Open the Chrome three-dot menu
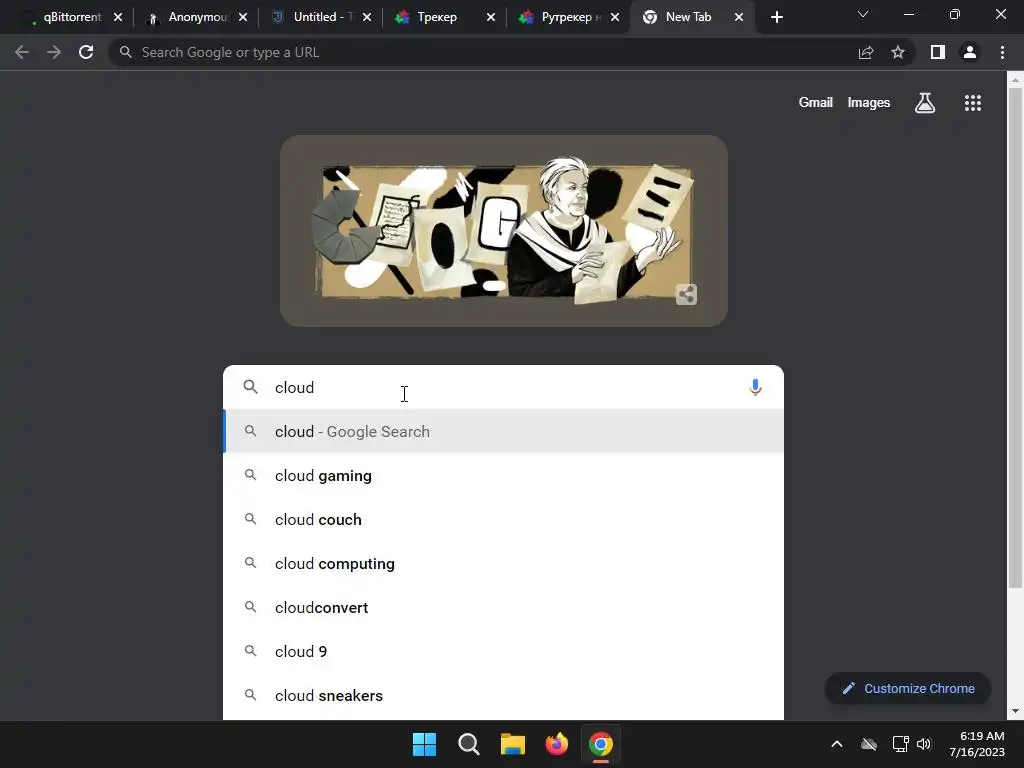Screen dimensions: 1024x768 click(1002, 52)
